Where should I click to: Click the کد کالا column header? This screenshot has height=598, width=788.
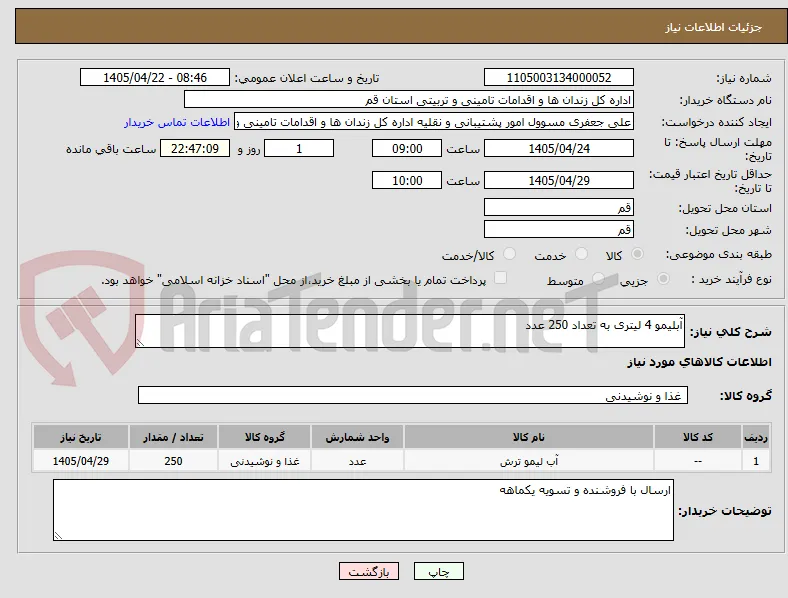(698, 437)
